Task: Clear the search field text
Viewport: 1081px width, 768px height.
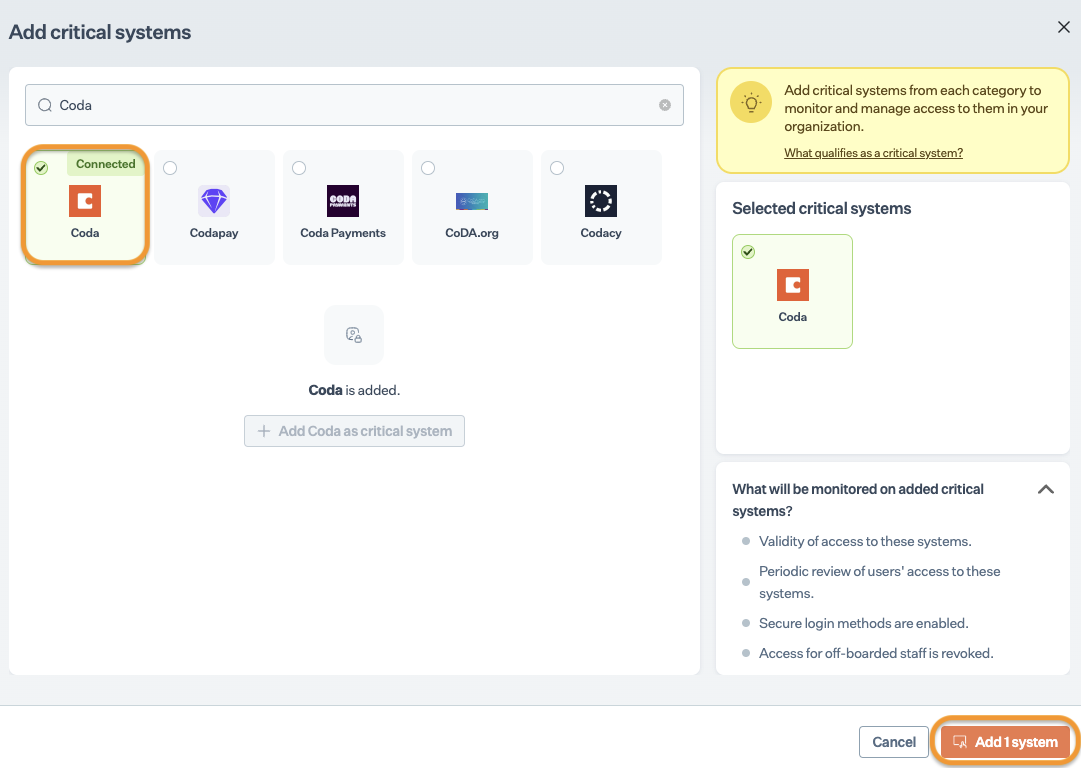Action: pyautogui.click(x=665, y=105)
